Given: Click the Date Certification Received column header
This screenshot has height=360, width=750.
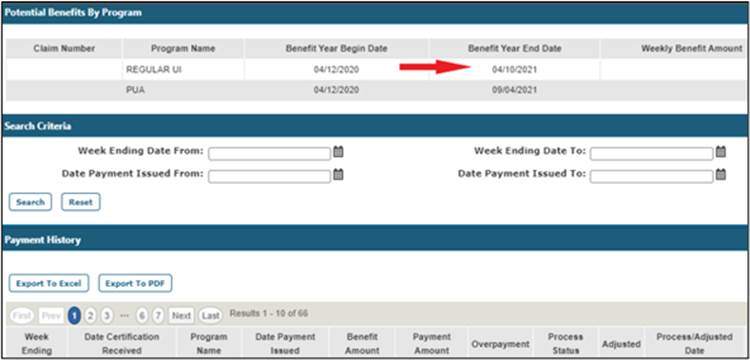Looking at the screenshot, I should [121, 344].
